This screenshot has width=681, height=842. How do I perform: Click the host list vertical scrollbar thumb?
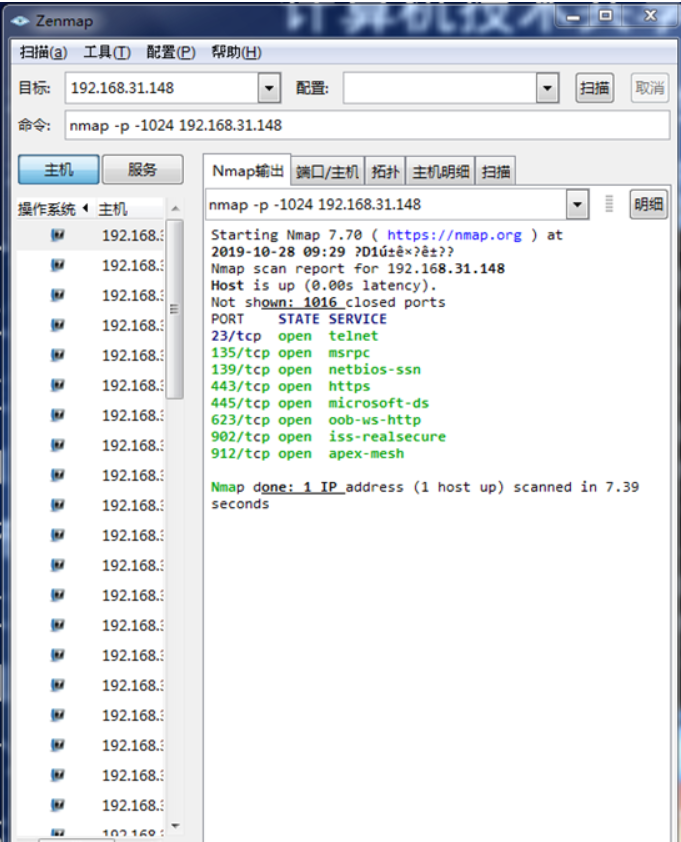174,309
